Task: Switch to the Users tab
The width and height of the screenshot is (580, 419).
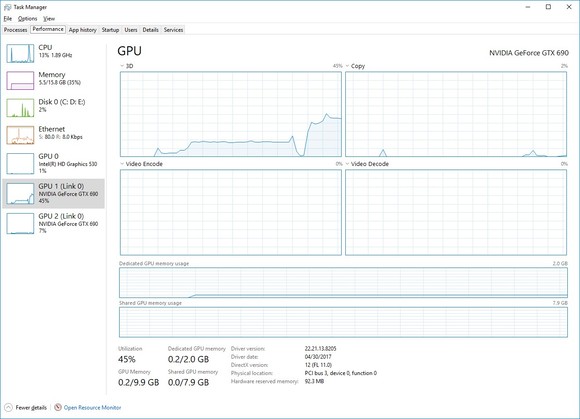Action: pos(131,30)
